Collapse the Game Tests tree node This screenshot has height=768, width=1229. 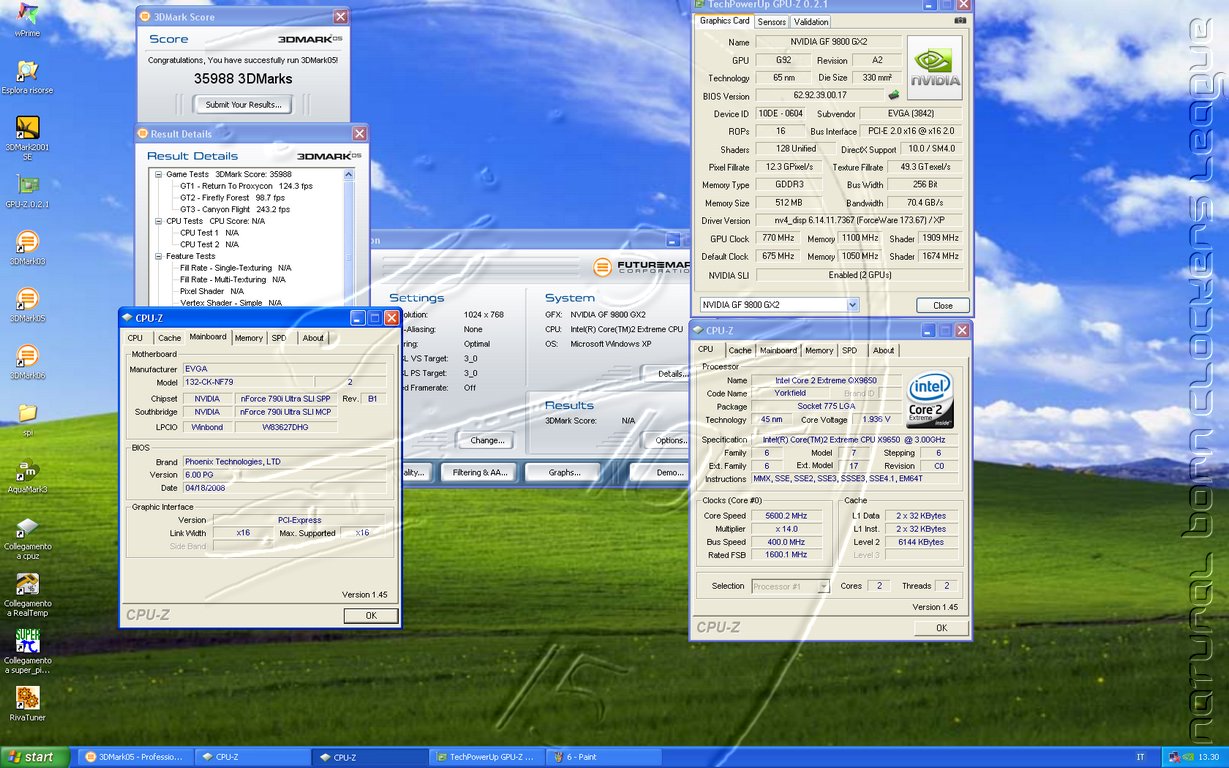pyautogui.click(x=158, y=174)
